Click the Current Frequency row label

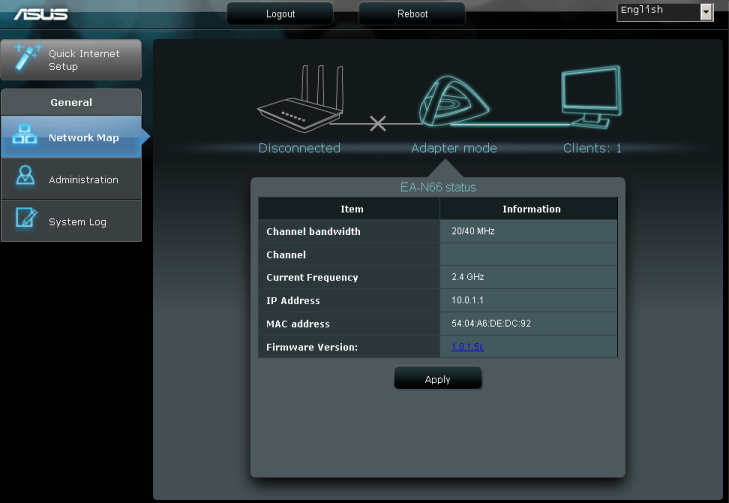[312, 278]
